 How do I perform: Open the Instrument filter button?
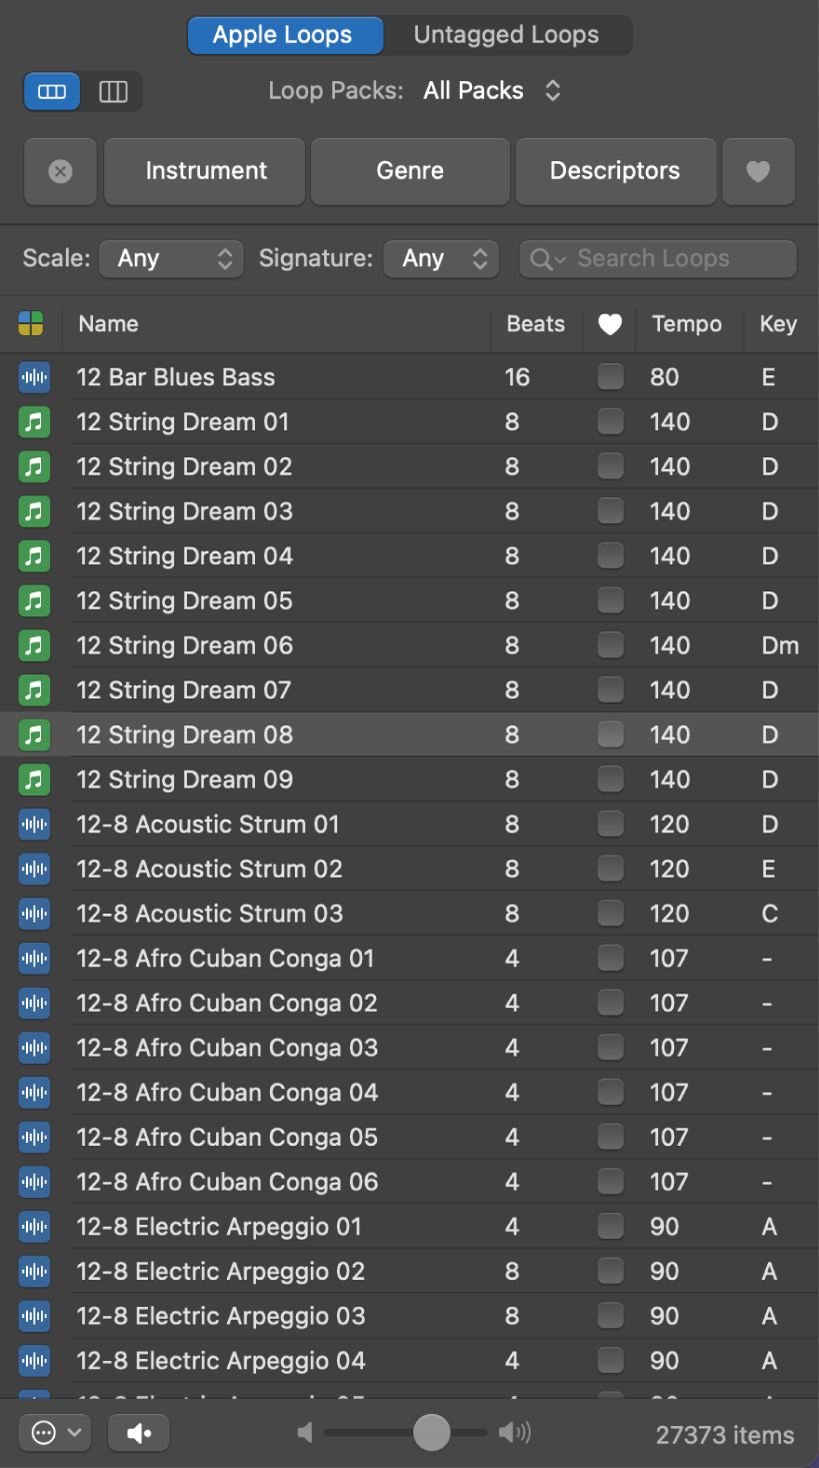point(205,171)
